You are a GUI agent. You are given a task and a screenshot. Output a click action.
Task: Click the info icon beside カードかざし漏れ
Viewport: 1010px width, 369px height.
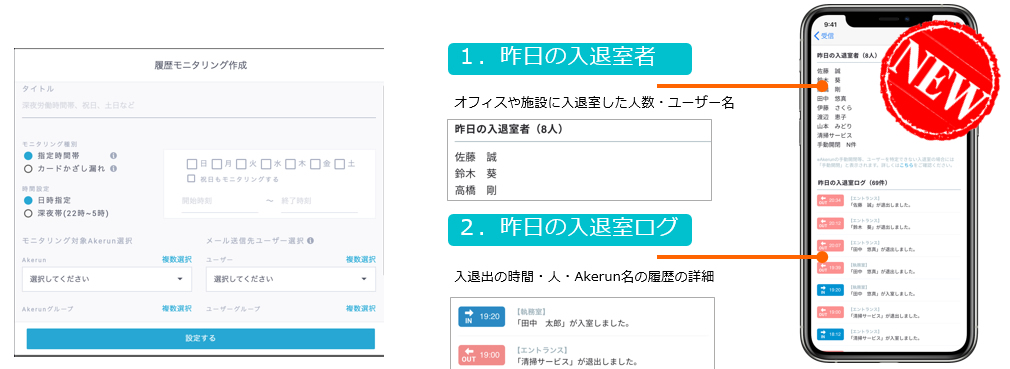[x=113, y=169]
